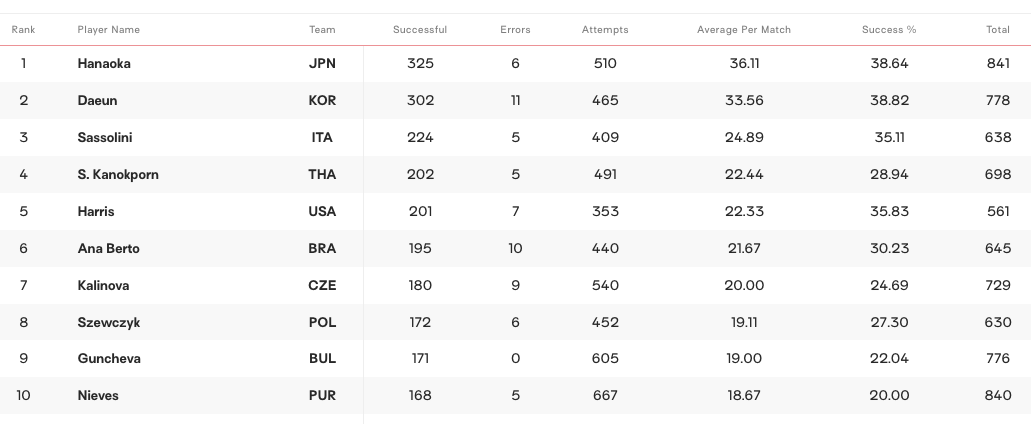Click the Total column header

pos(998,30)
